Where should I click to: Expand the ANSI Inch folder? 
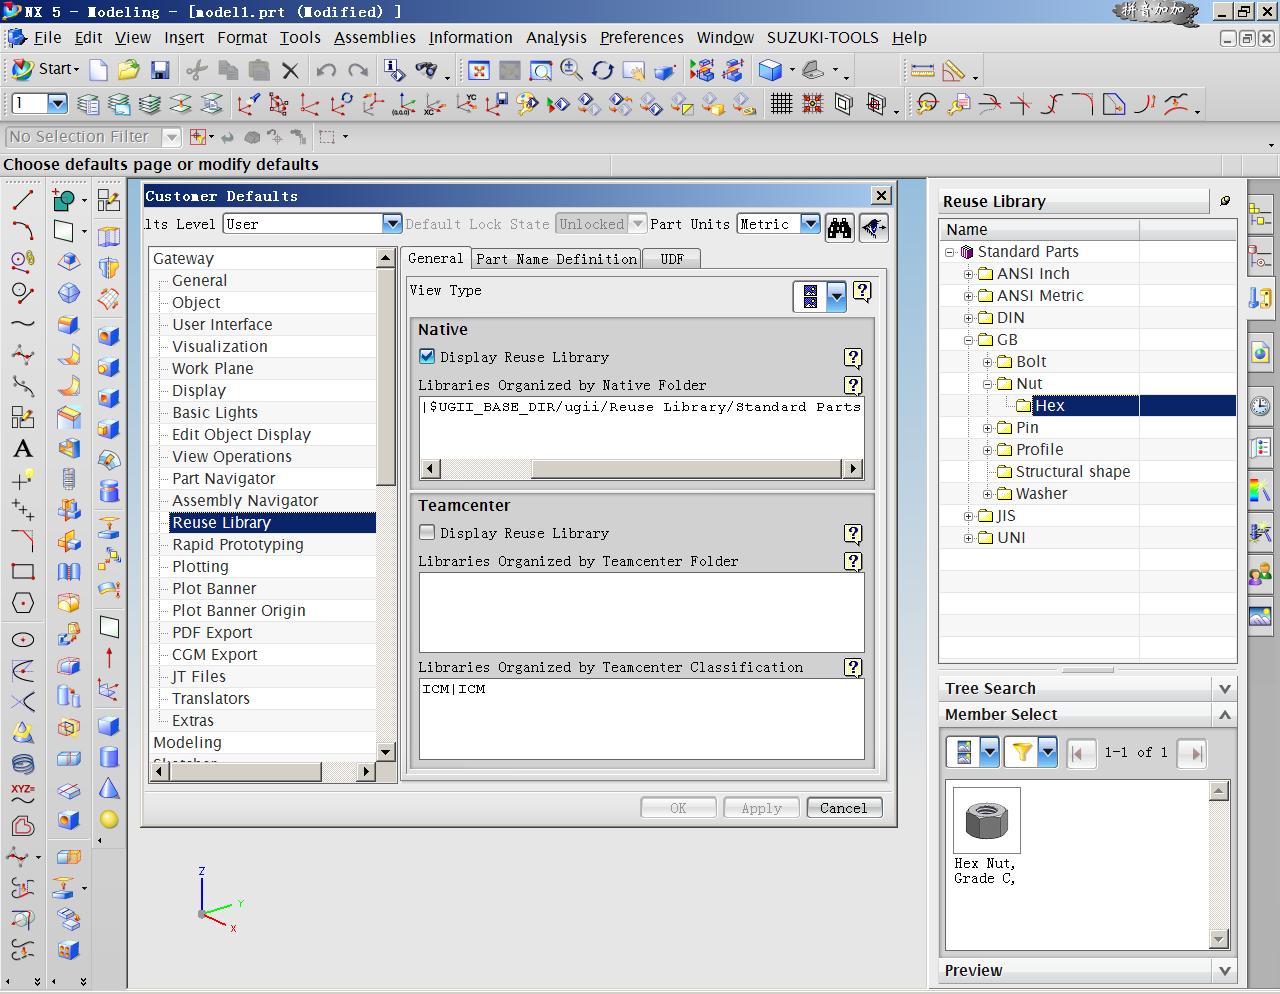point(968,274)
